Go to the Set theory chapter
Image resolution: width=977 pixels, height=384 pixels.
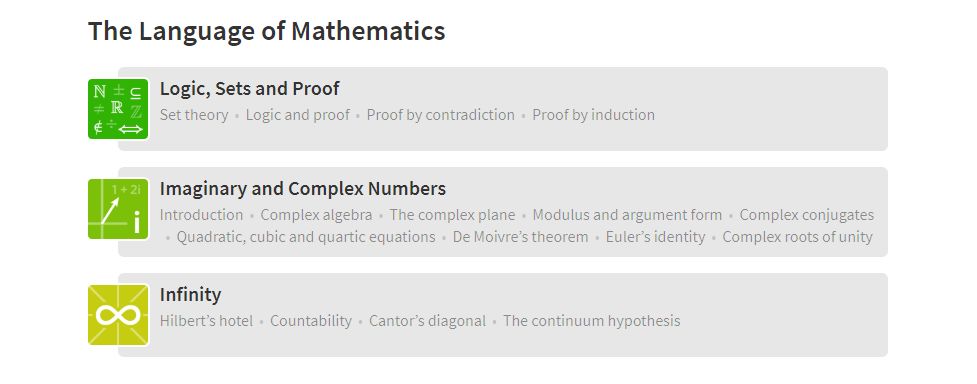[194, 115]
